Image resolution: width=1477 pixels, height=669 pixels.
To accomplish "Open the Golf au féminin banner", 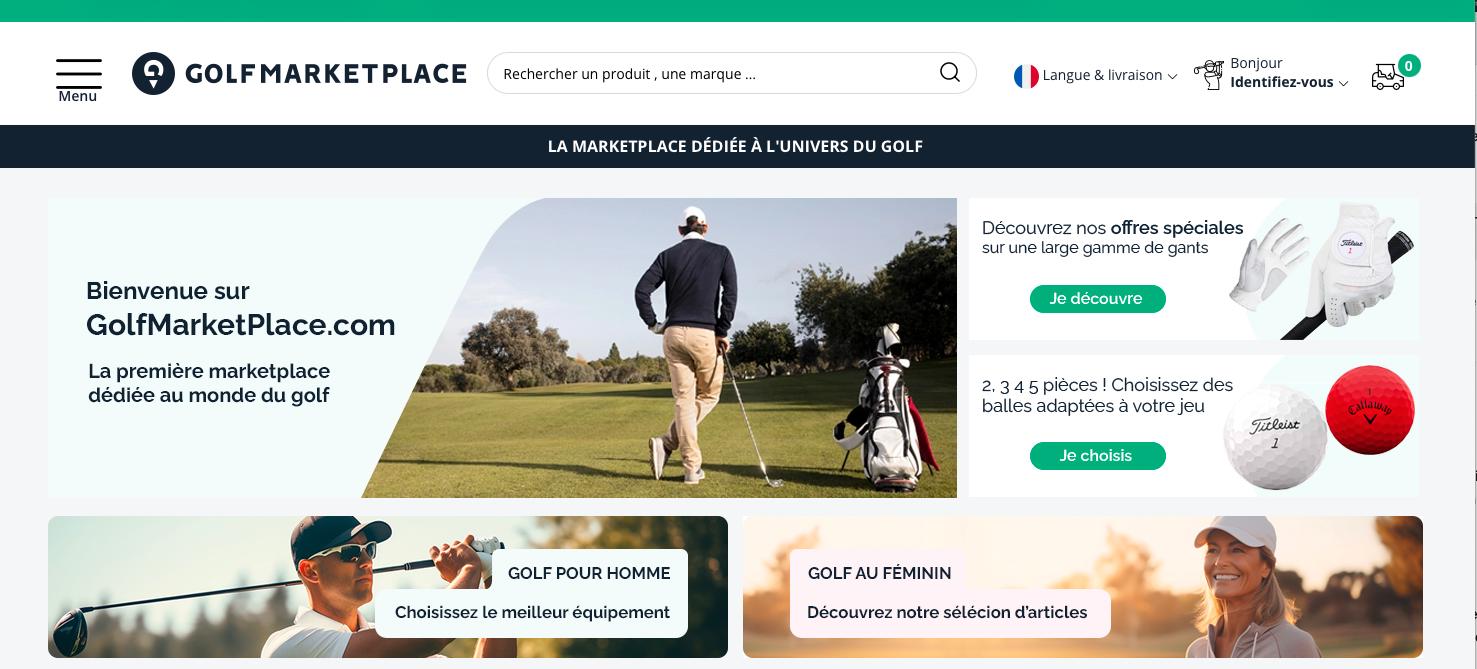I will [1083, 587].
